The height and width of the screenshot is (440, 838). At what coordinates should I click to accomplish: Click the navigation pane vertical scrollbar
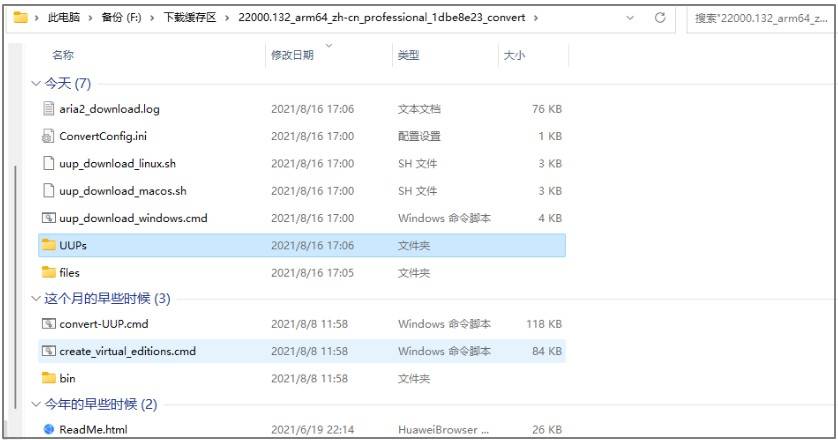pyautogui.click(x=15, y=286)
